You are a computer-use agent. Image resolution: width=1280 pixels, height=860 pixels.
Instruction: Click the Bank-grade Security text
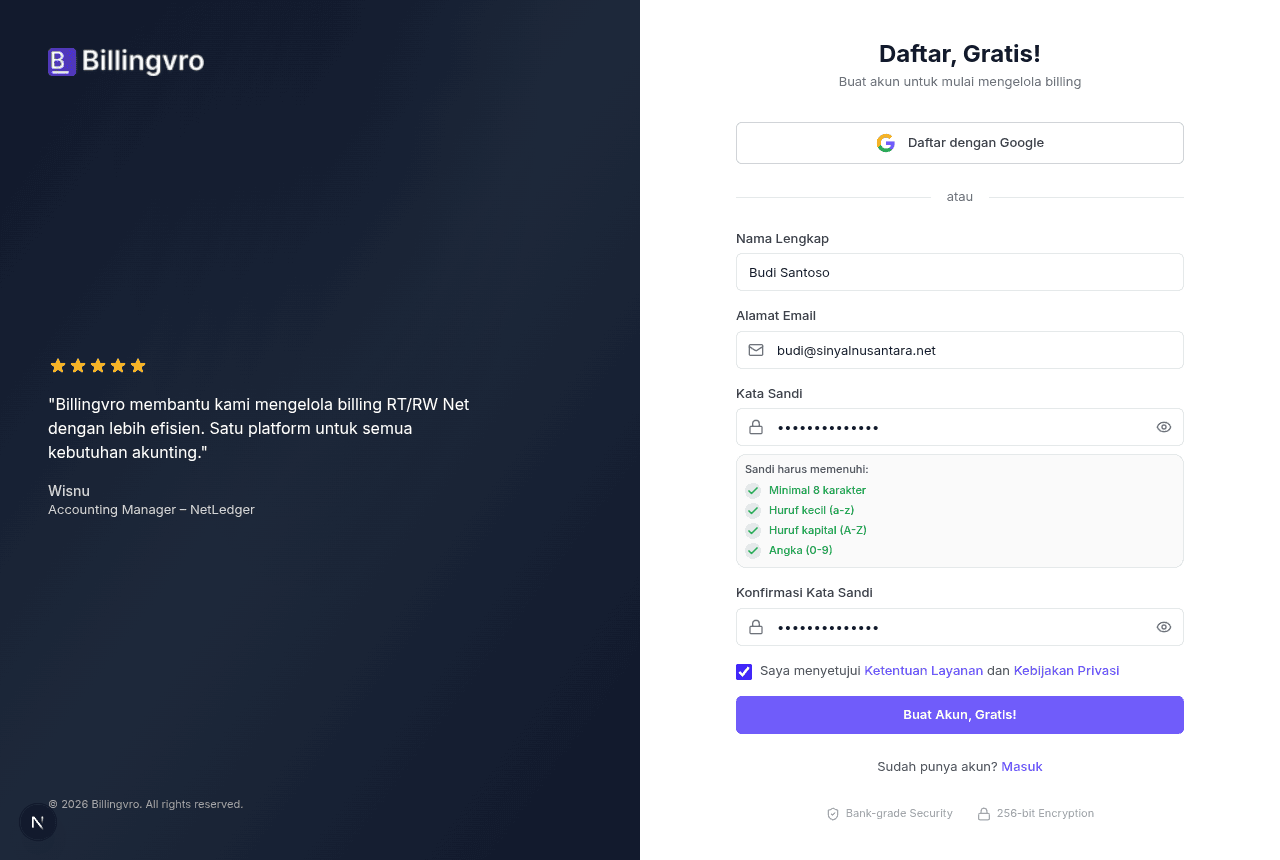click(x=899, y=814)
